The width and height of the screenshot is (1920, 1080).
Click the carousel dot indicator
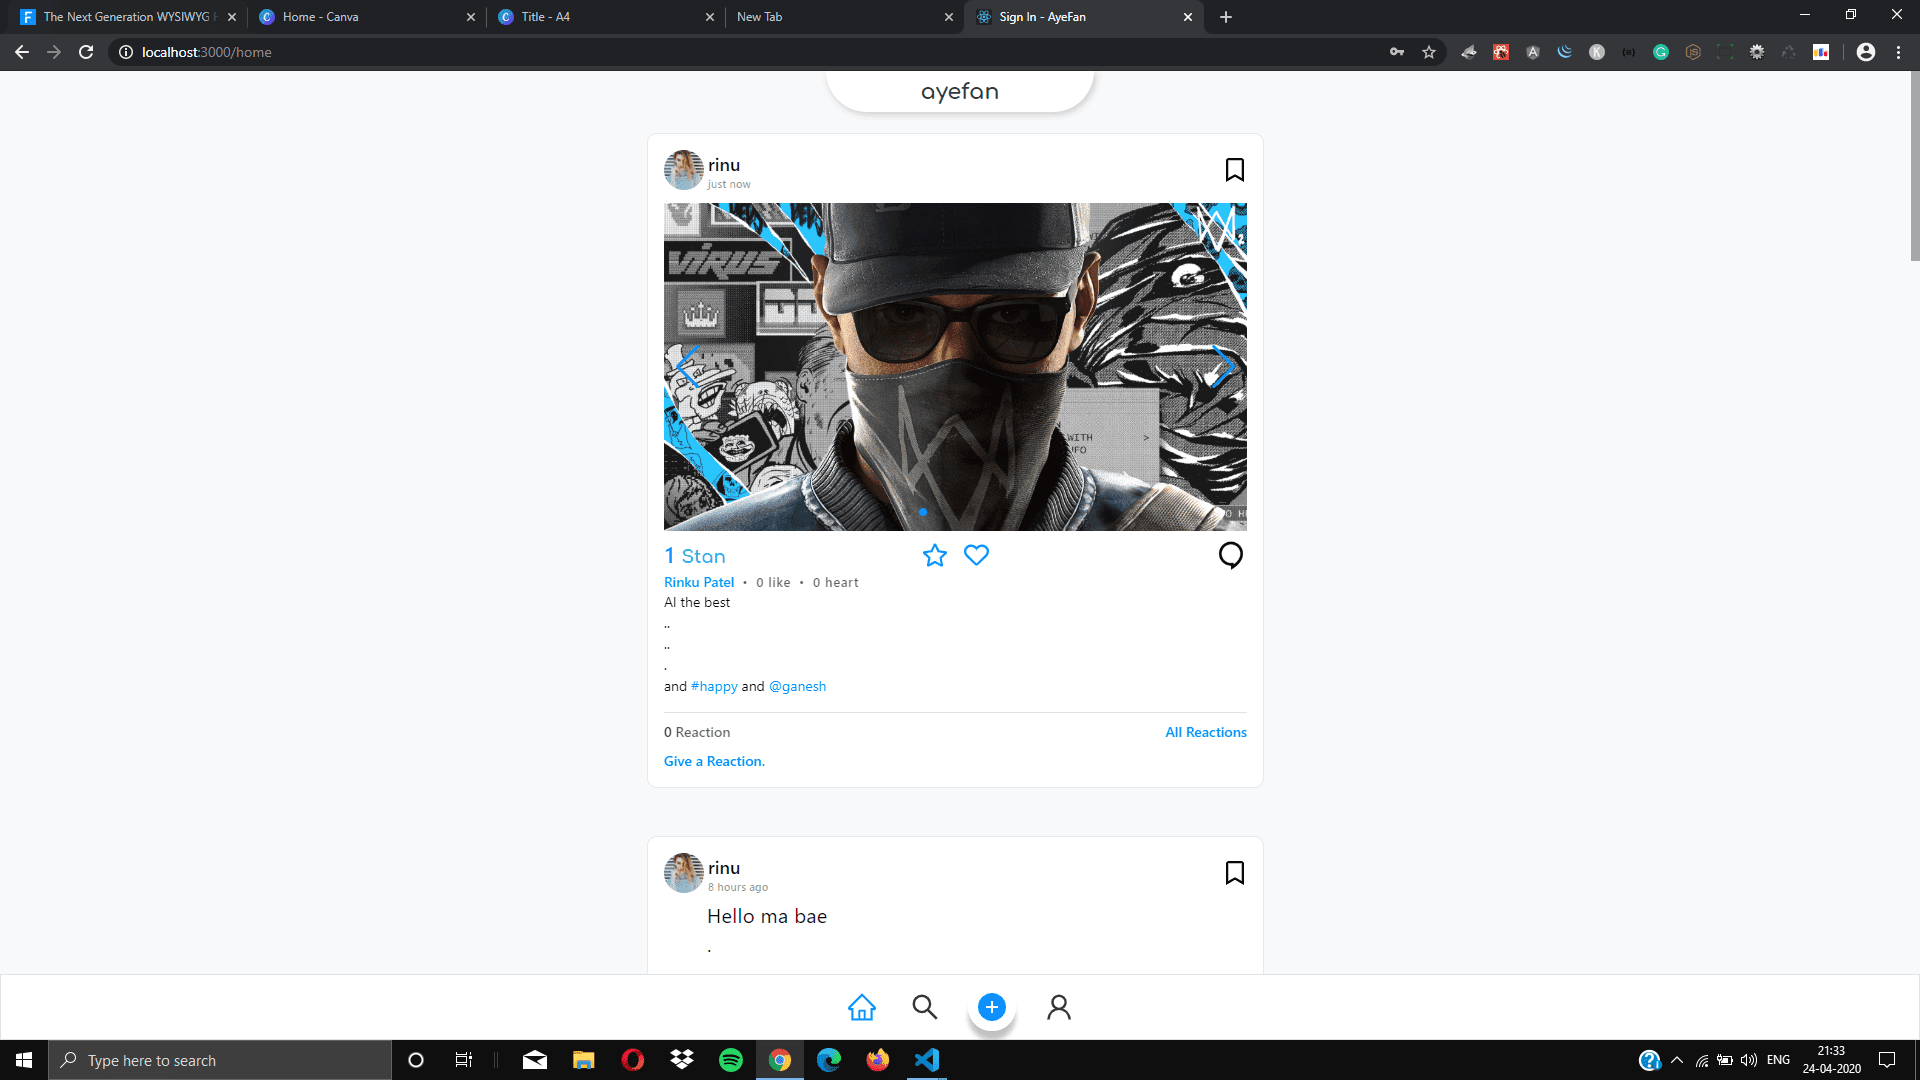(922, 512)
